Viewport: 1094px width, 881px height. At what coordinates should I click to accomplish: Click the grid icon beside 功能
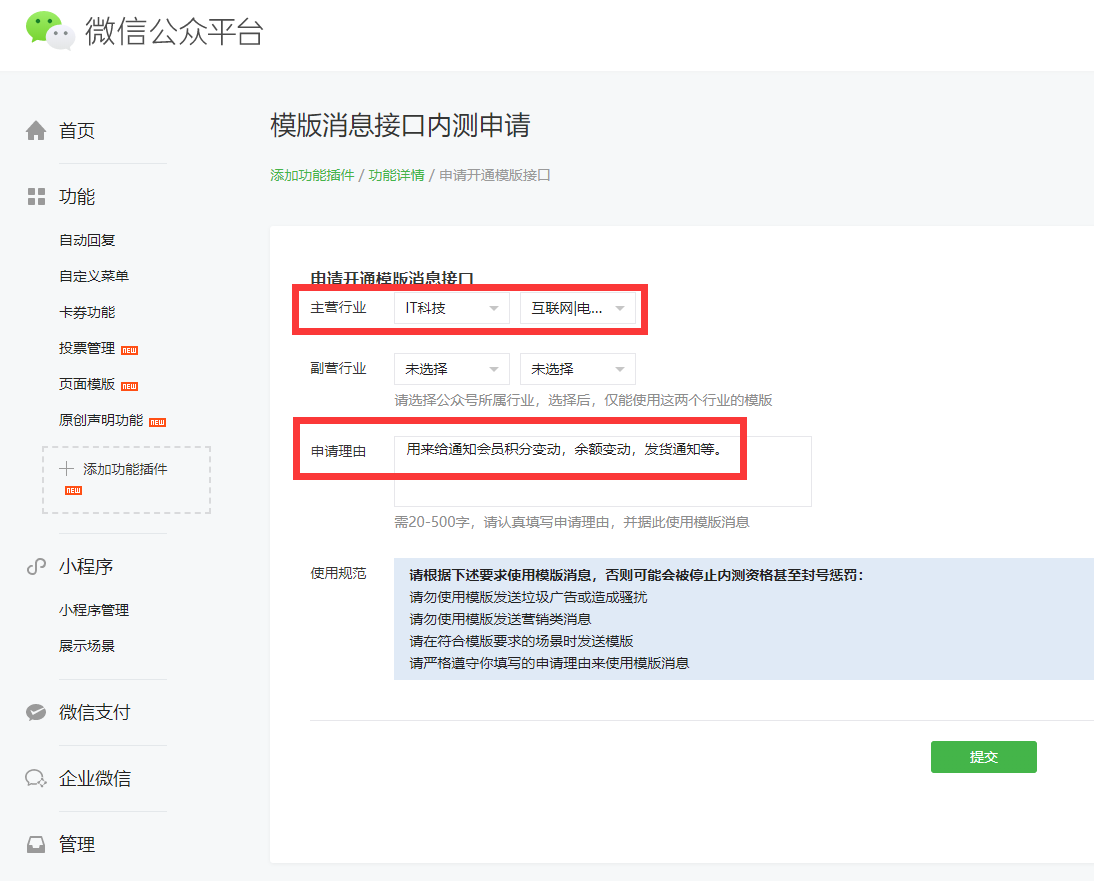coord(36,197)
